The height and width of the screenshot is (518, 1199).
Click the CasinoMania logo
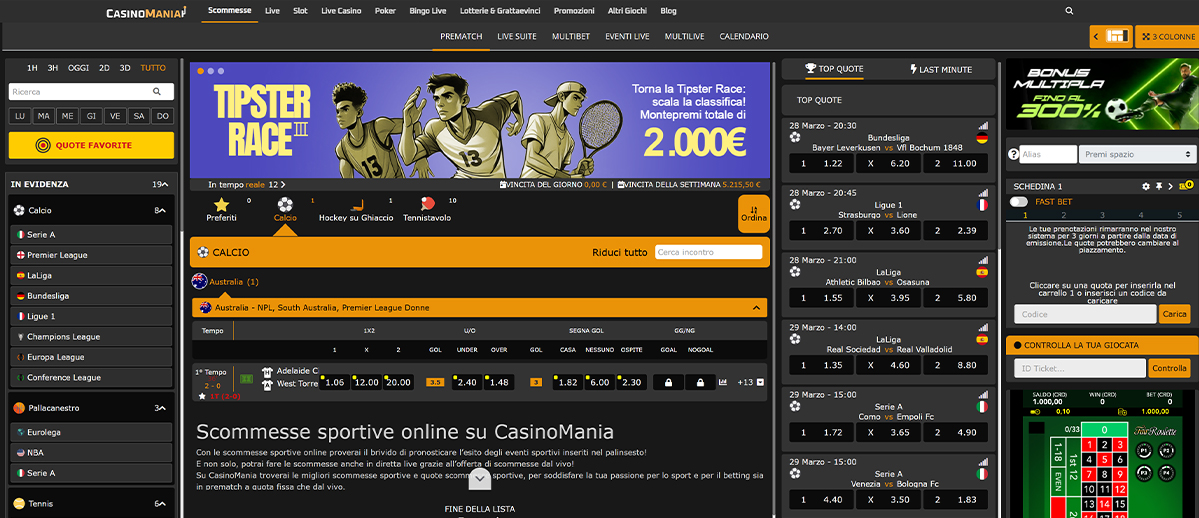[x=146, y=12]
